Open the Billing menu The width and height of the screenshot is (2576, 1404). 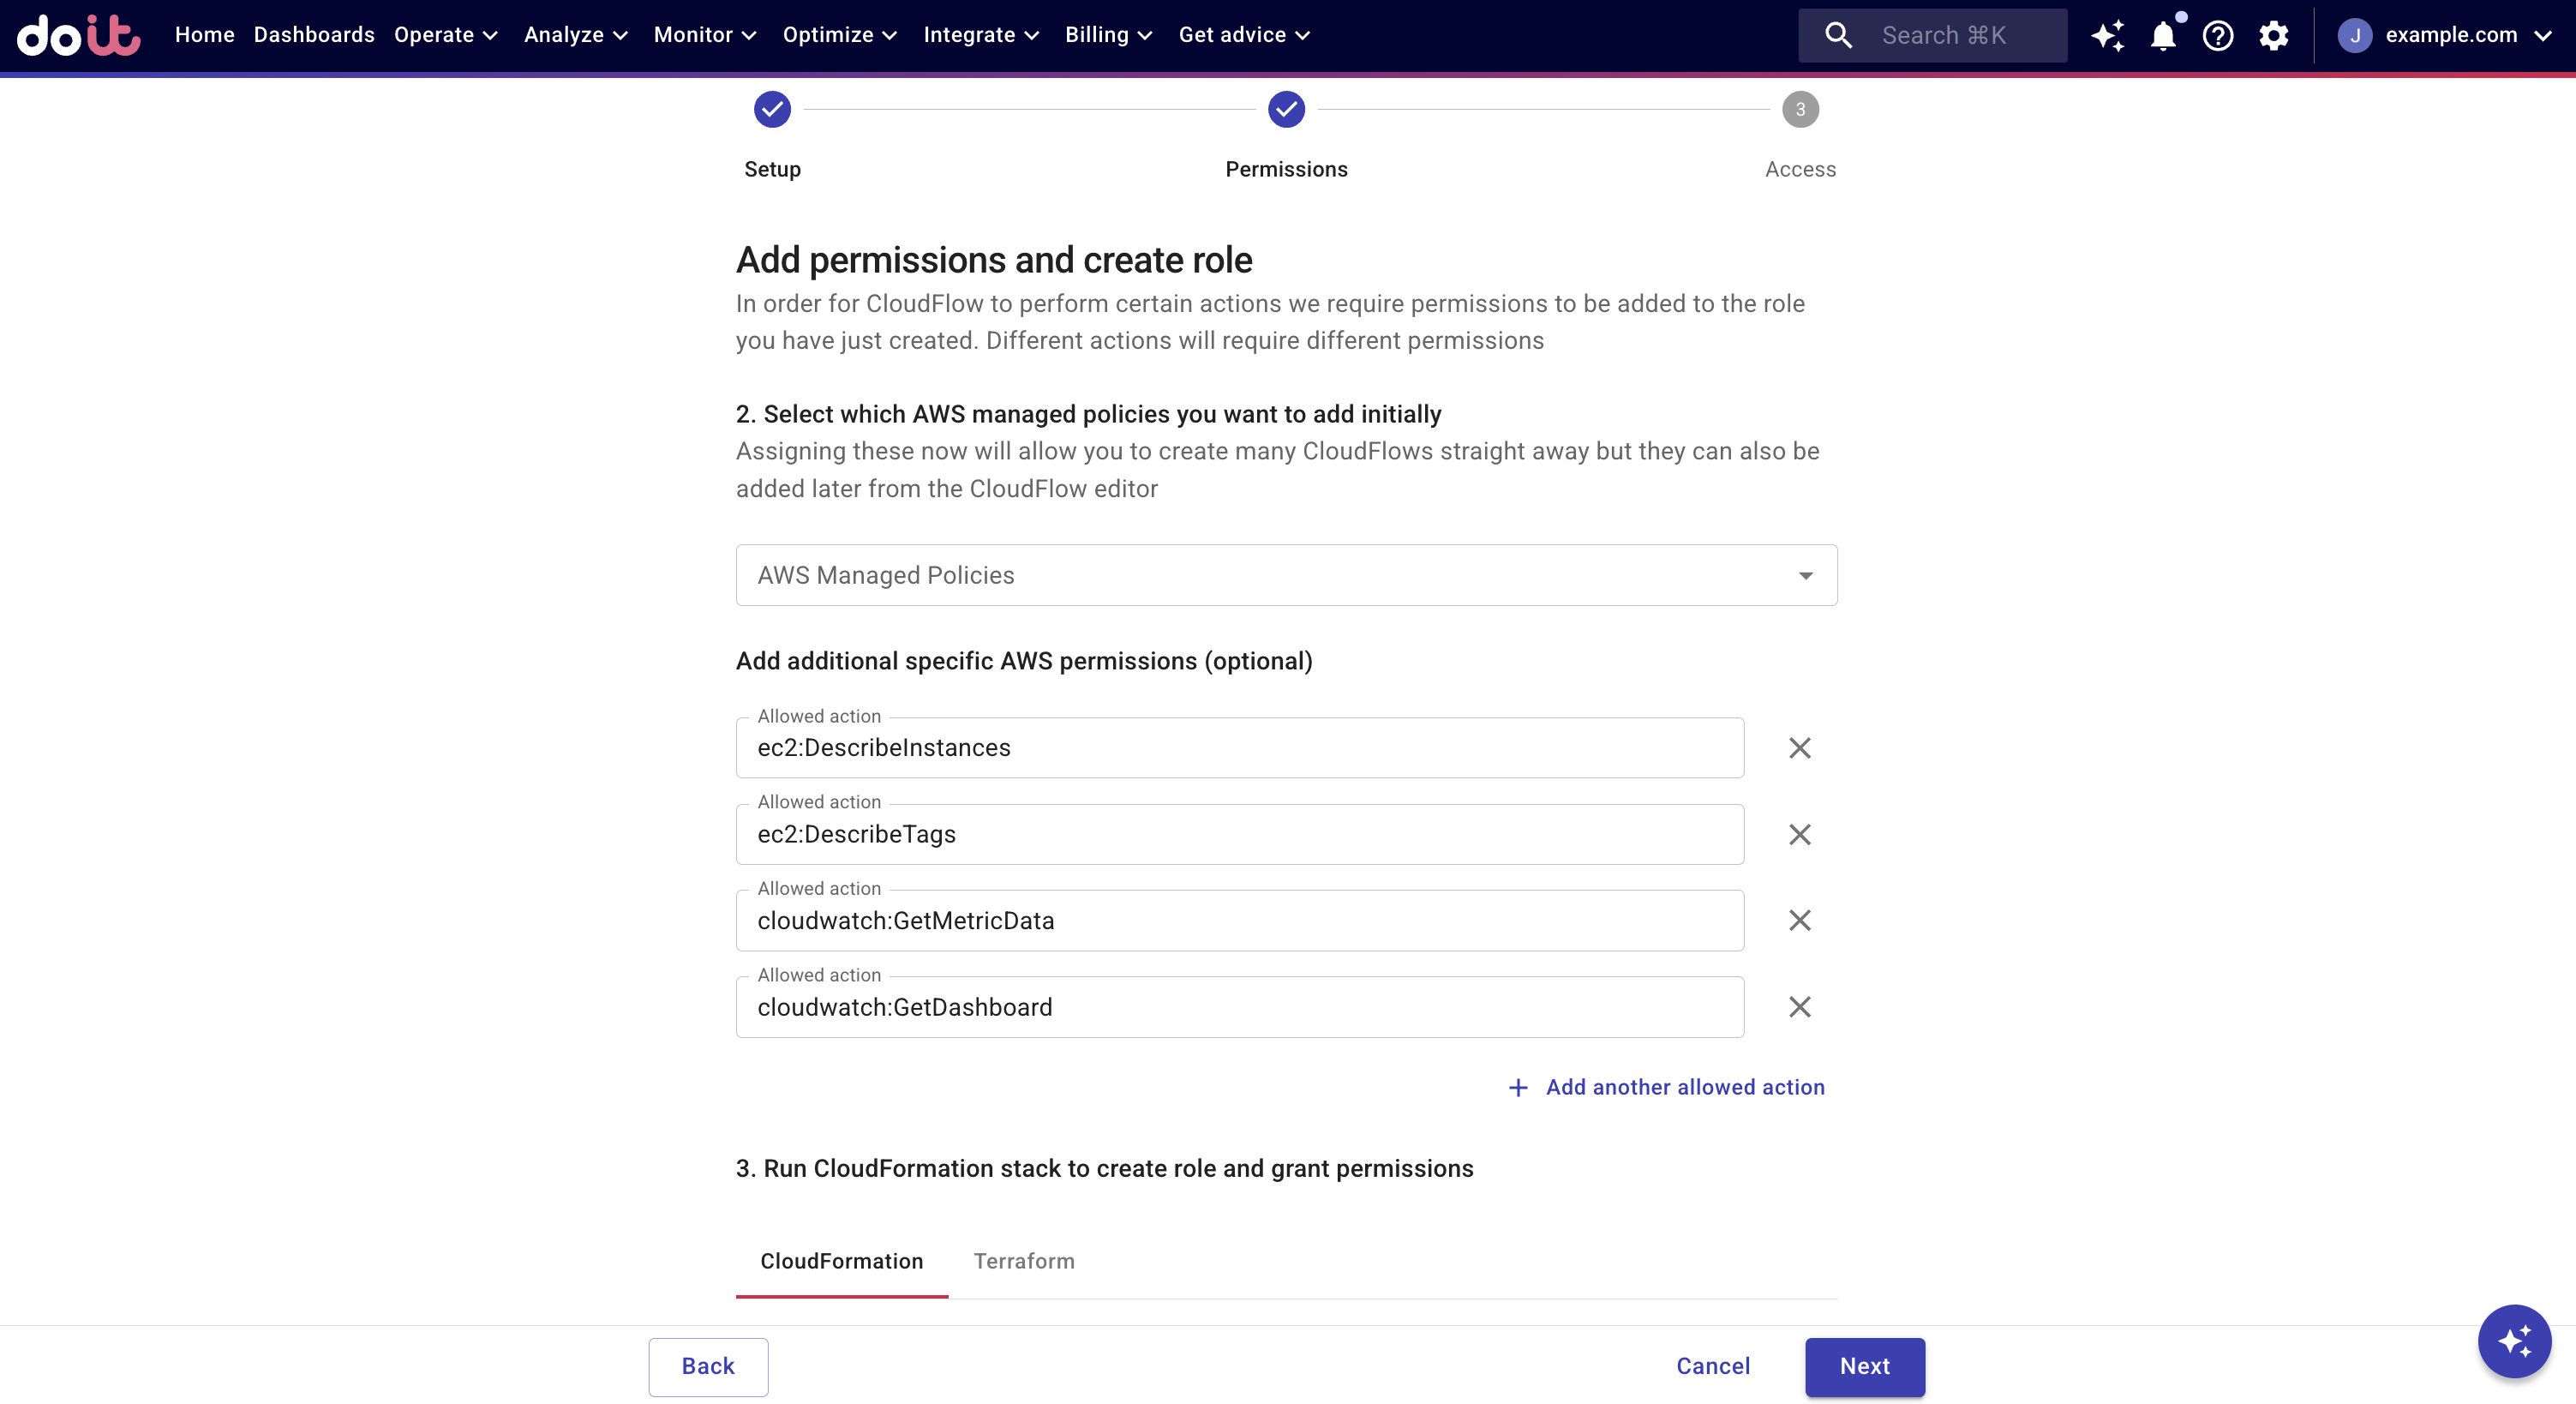[x=1108, y=35]
